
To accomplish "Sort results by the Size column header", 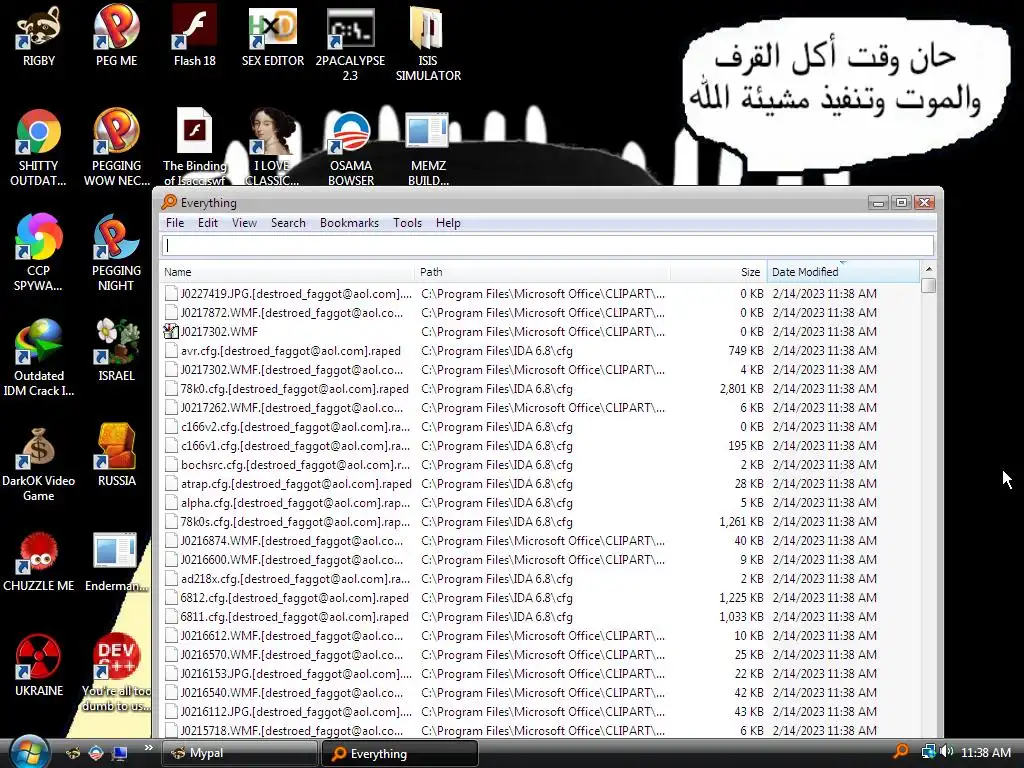I will (718, 272).
